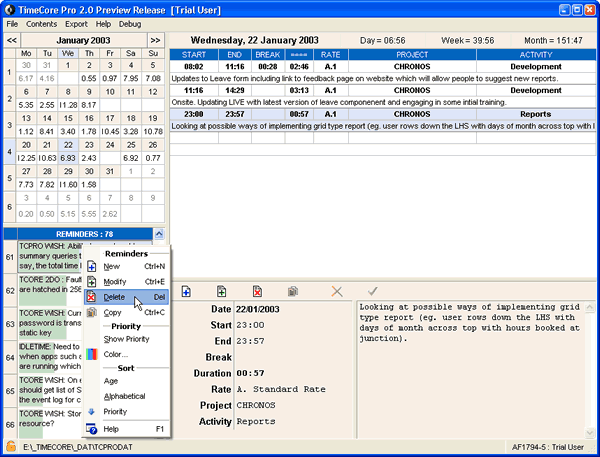Viewport: 600px width, 457px height.
Task: Choose New in the Reminders context menu
Action: (x=126, y=266)
